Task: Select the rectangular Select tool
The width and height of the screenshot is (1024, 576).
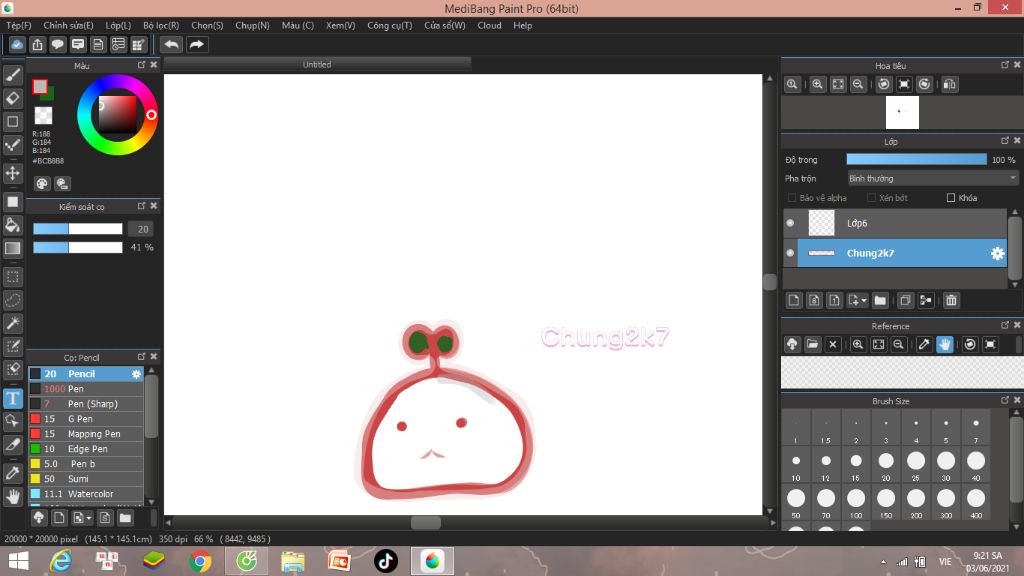Action: click(12, 277)
